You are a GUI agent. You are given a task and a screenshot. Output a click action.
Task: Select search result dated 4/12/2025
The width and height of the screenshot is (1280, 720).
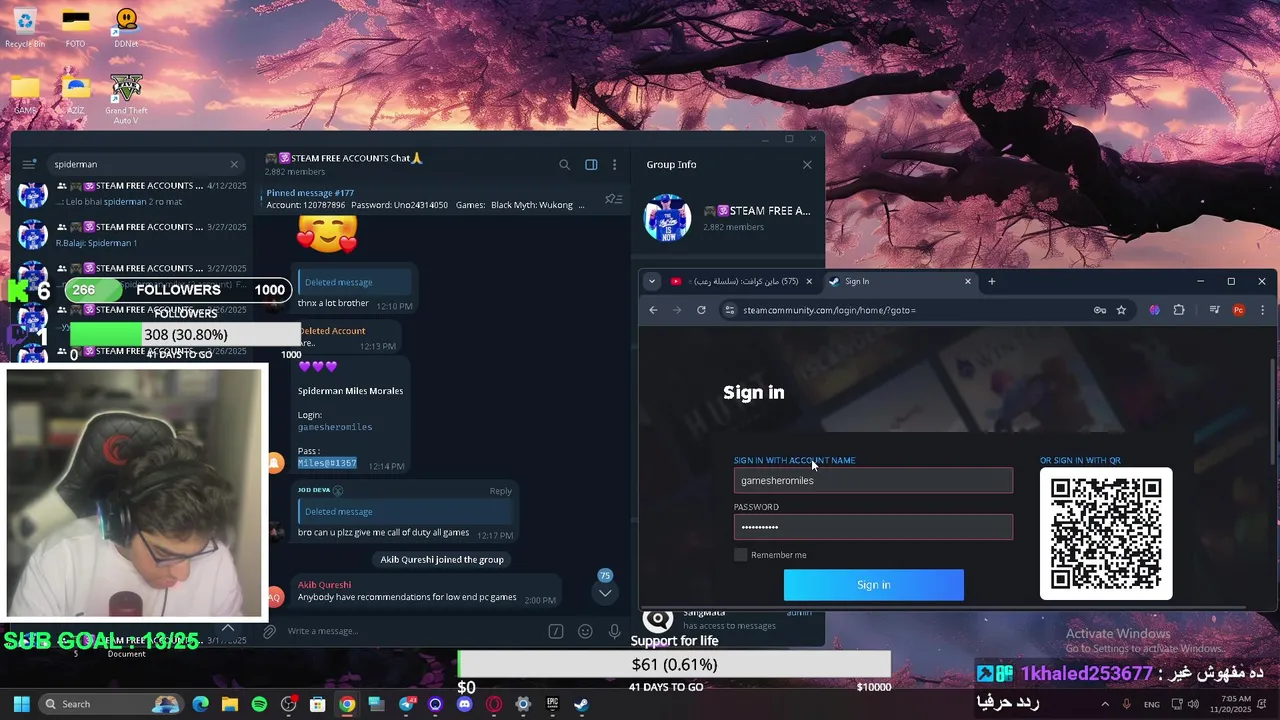tap(131, 193)
